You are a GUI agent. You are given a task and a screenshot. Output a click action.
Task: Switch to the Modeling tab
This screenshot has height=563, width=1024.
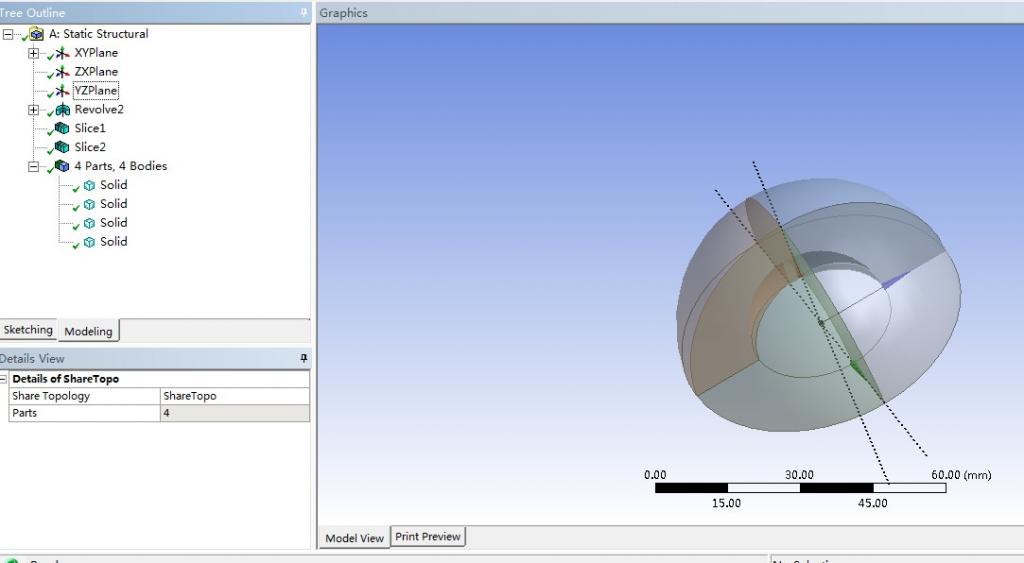pos(88,331)
